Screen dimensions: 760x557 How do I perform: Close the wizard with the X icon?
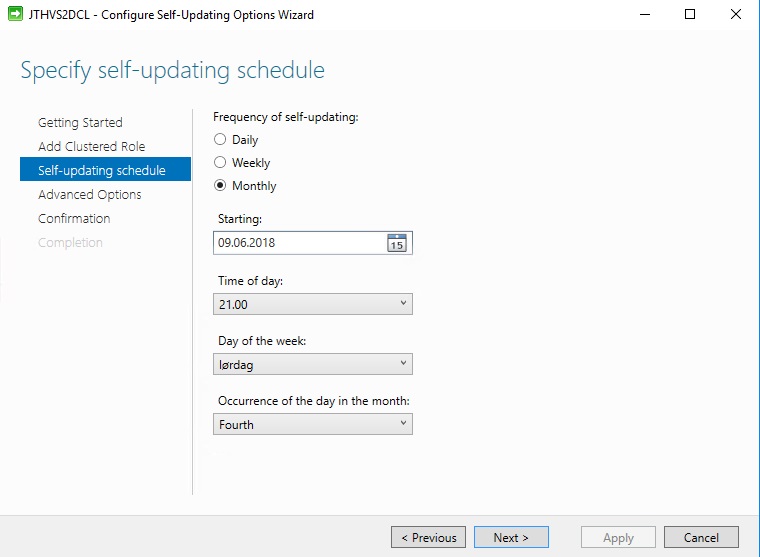[736, 15]
